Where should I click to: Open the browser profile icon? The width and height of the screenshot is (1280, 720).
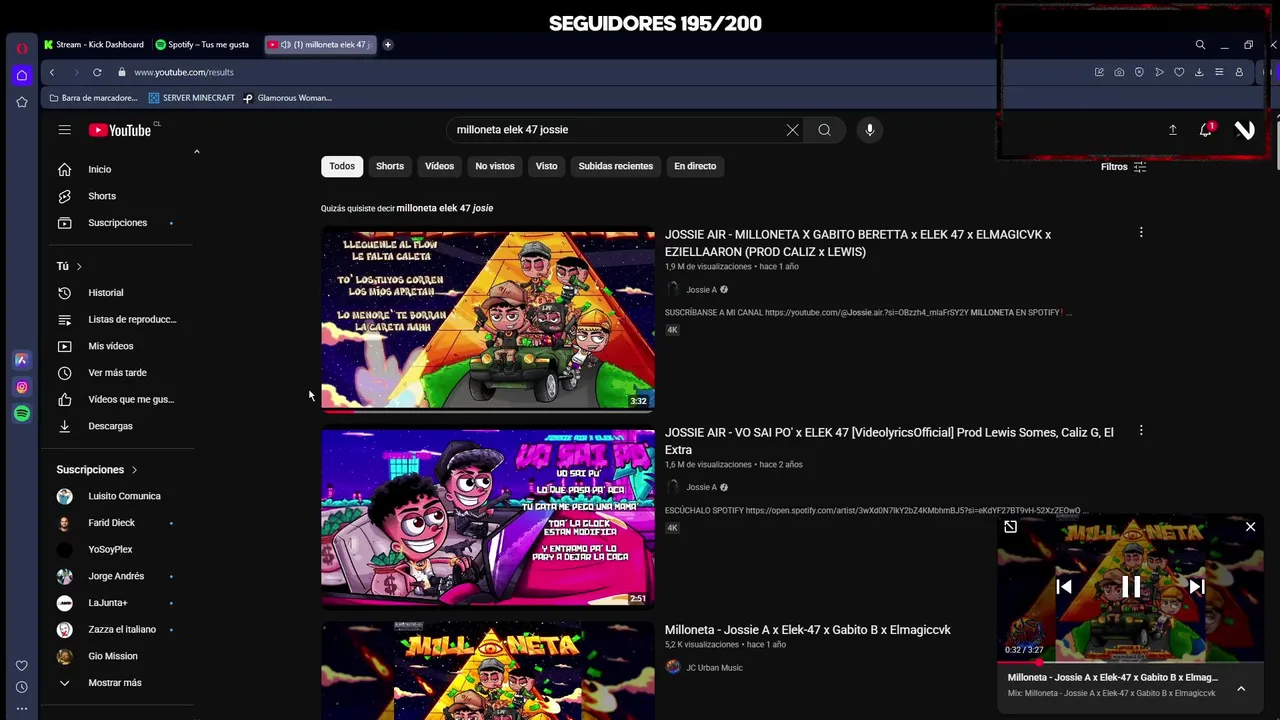click(x=1239, y=72)
